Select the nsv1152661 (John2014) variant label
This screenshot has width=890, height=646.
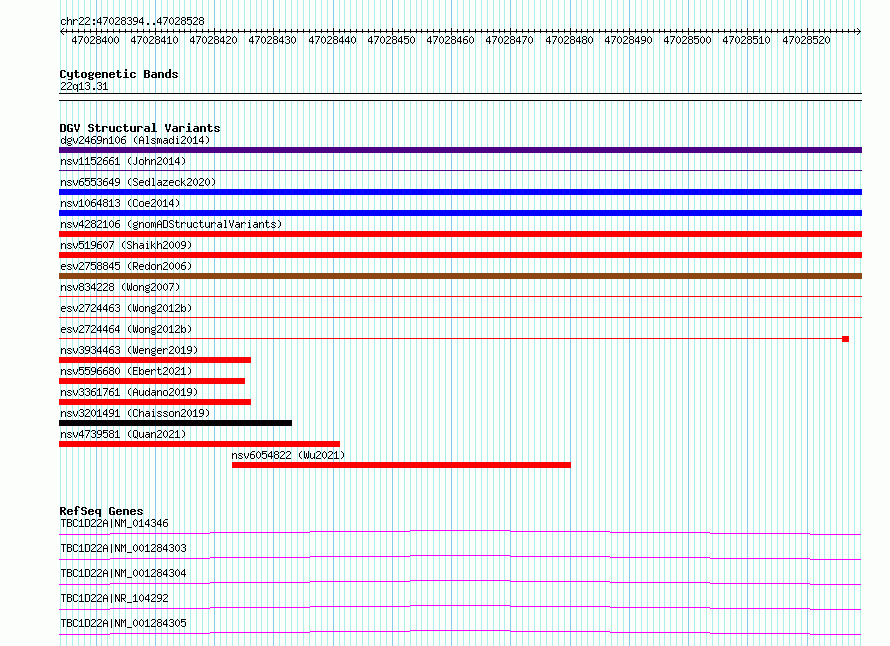[x=123, y=161]
